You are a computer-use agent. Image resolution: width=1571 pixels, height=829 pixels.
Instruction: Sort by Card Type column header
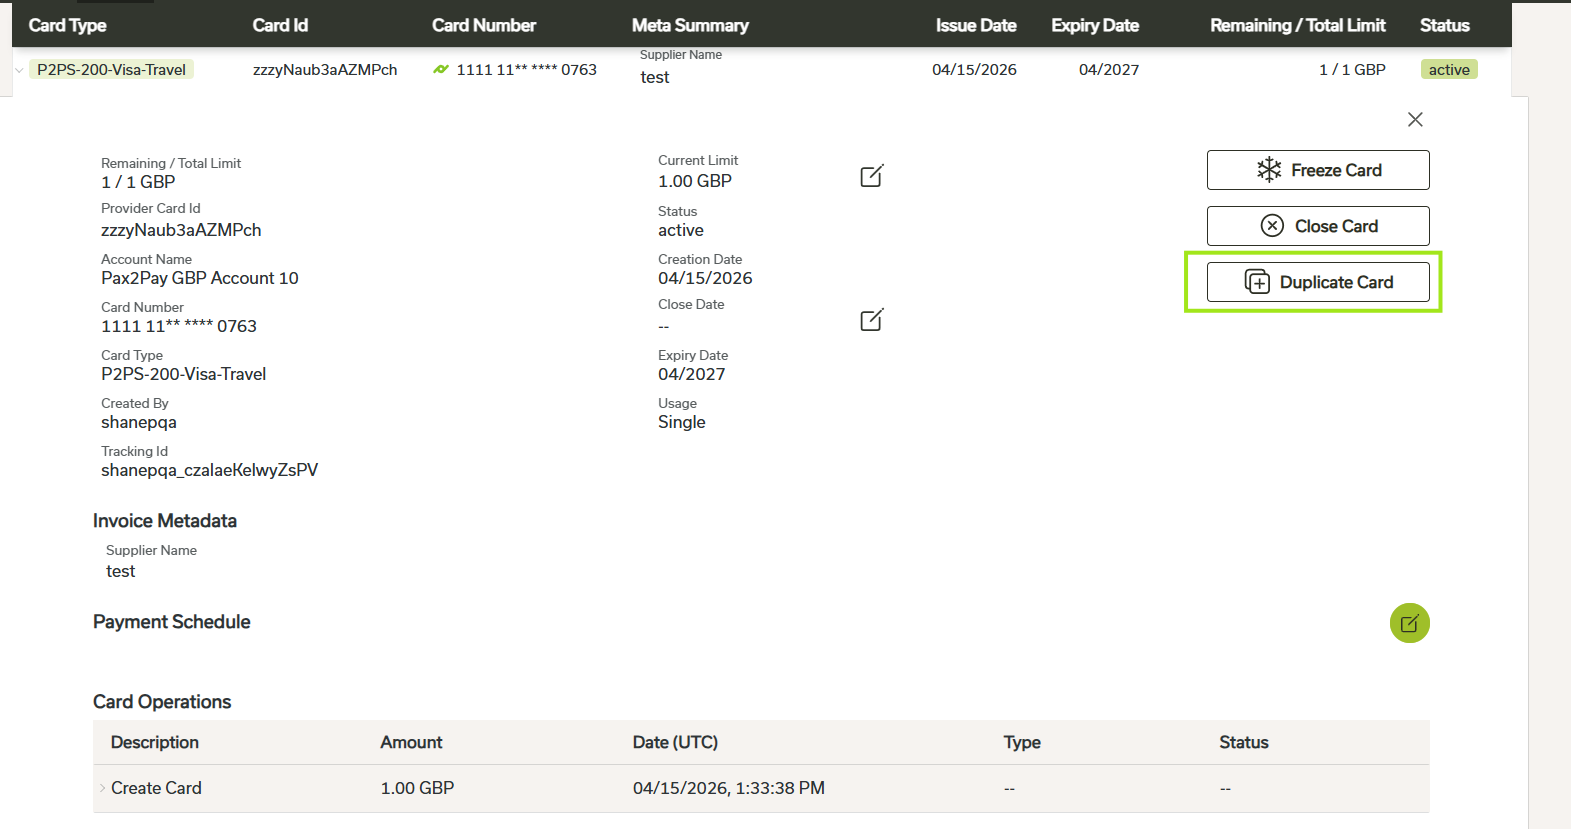coord(67,25)
